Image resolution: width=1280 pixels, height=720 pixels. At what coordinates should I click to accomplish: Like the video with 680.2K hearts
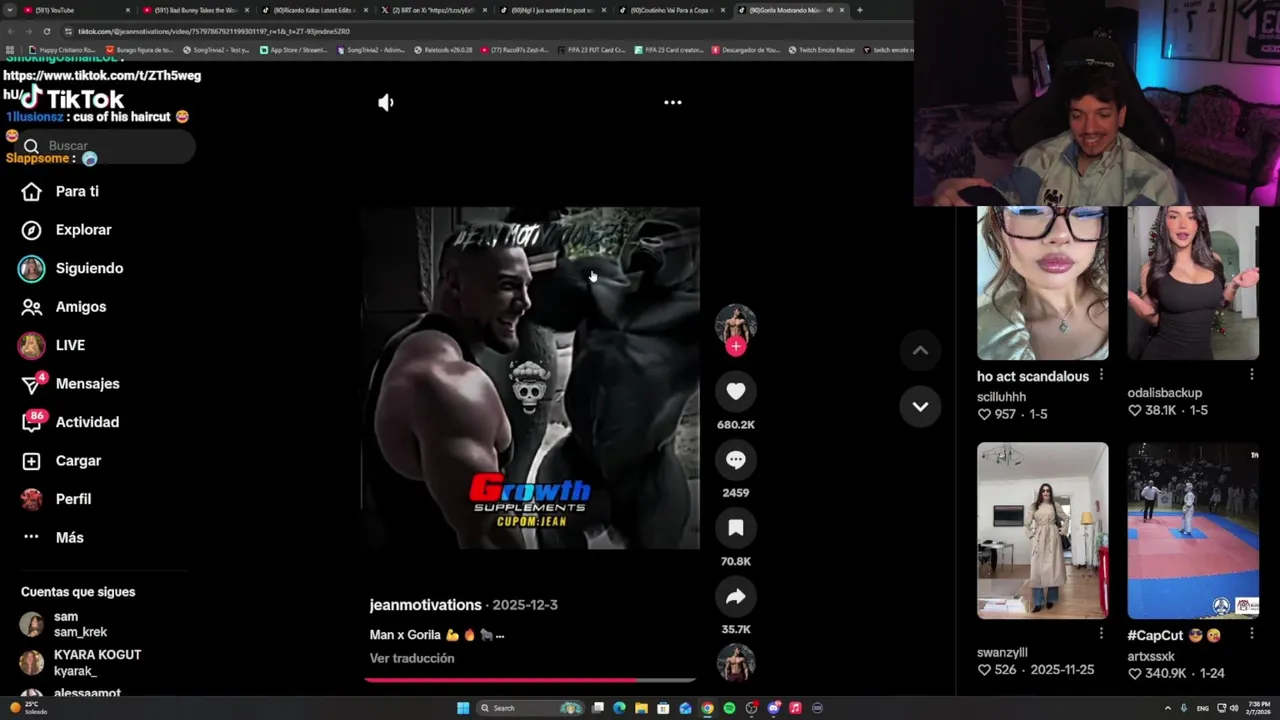click(x=736, y=391)
